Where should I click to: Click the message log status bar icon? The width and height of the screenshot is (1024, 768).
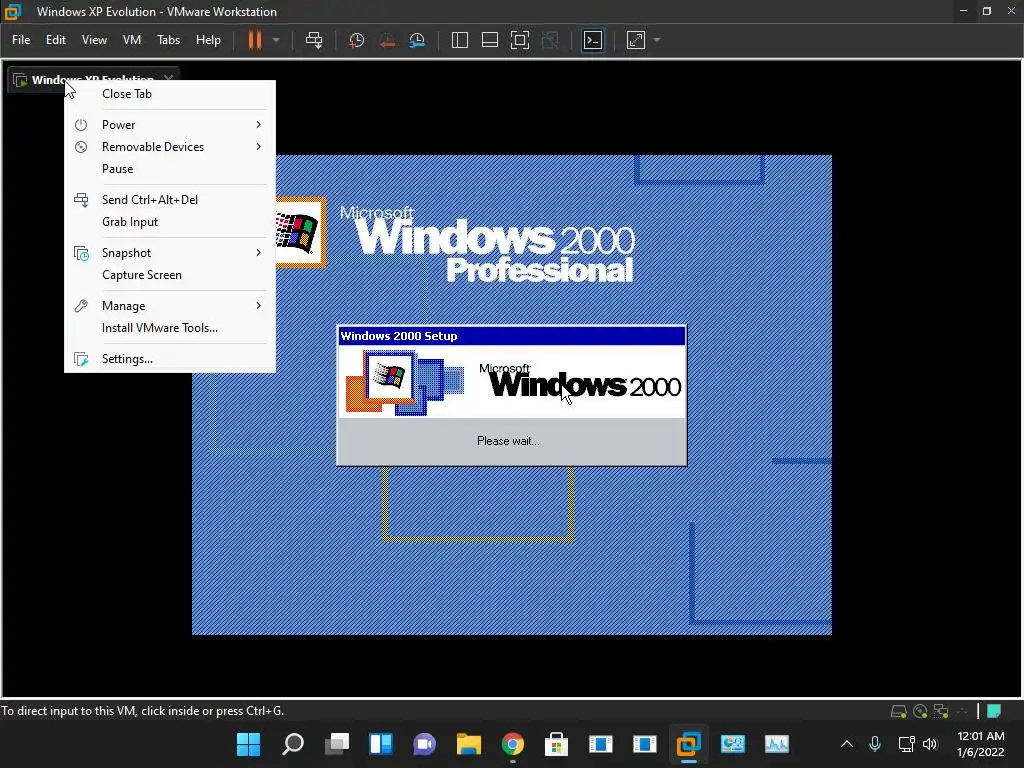[994, 711]
